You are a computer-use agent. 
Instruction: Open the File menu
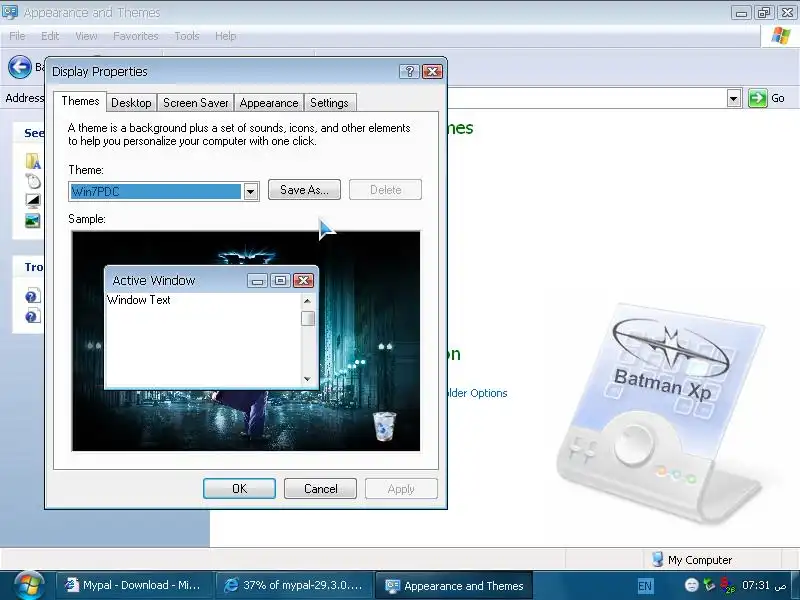pyautogui.click(x=17, y=36)
